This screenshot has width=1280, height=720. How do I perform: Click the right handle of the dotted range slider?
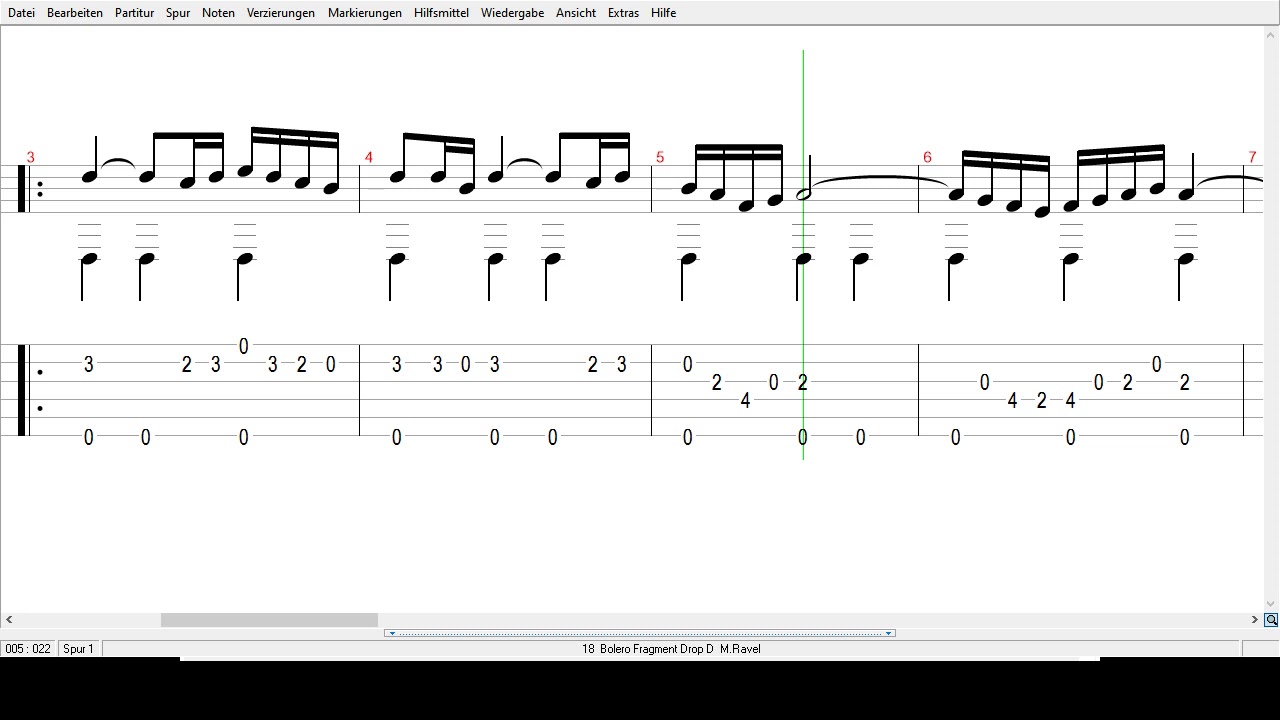click(x=888, y=633)
